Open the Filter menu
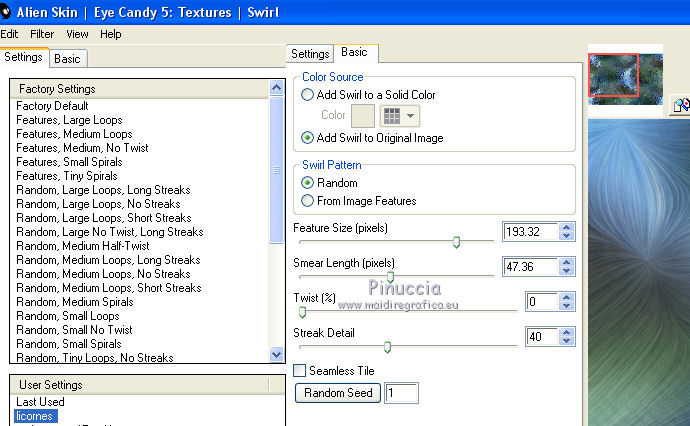Viewport: 690px width, 426px height. point(42,34)
